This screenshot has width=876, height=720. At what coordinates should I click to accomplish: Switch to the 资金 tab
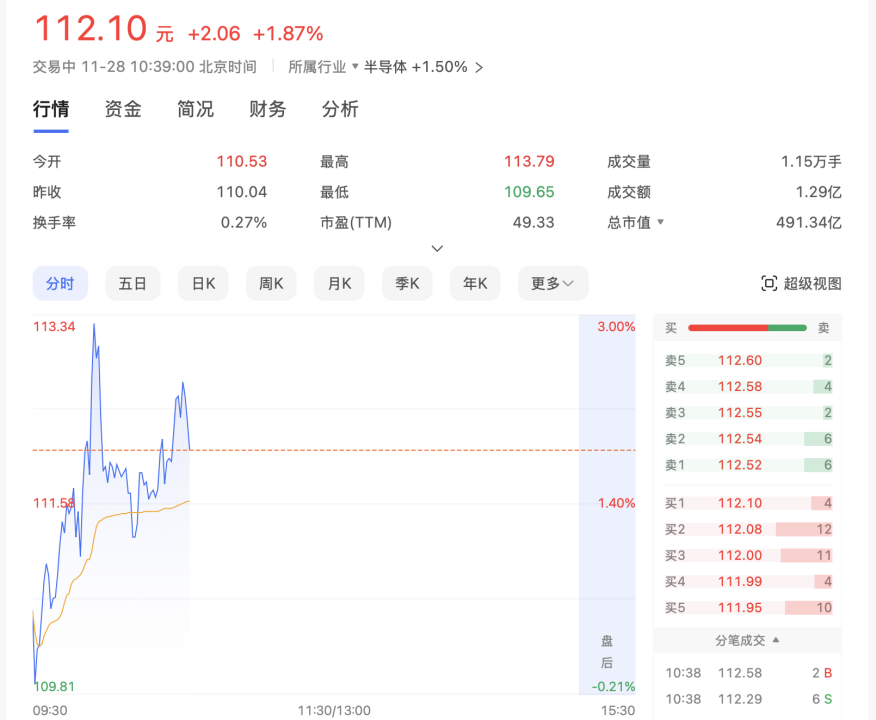pos(123,110)
